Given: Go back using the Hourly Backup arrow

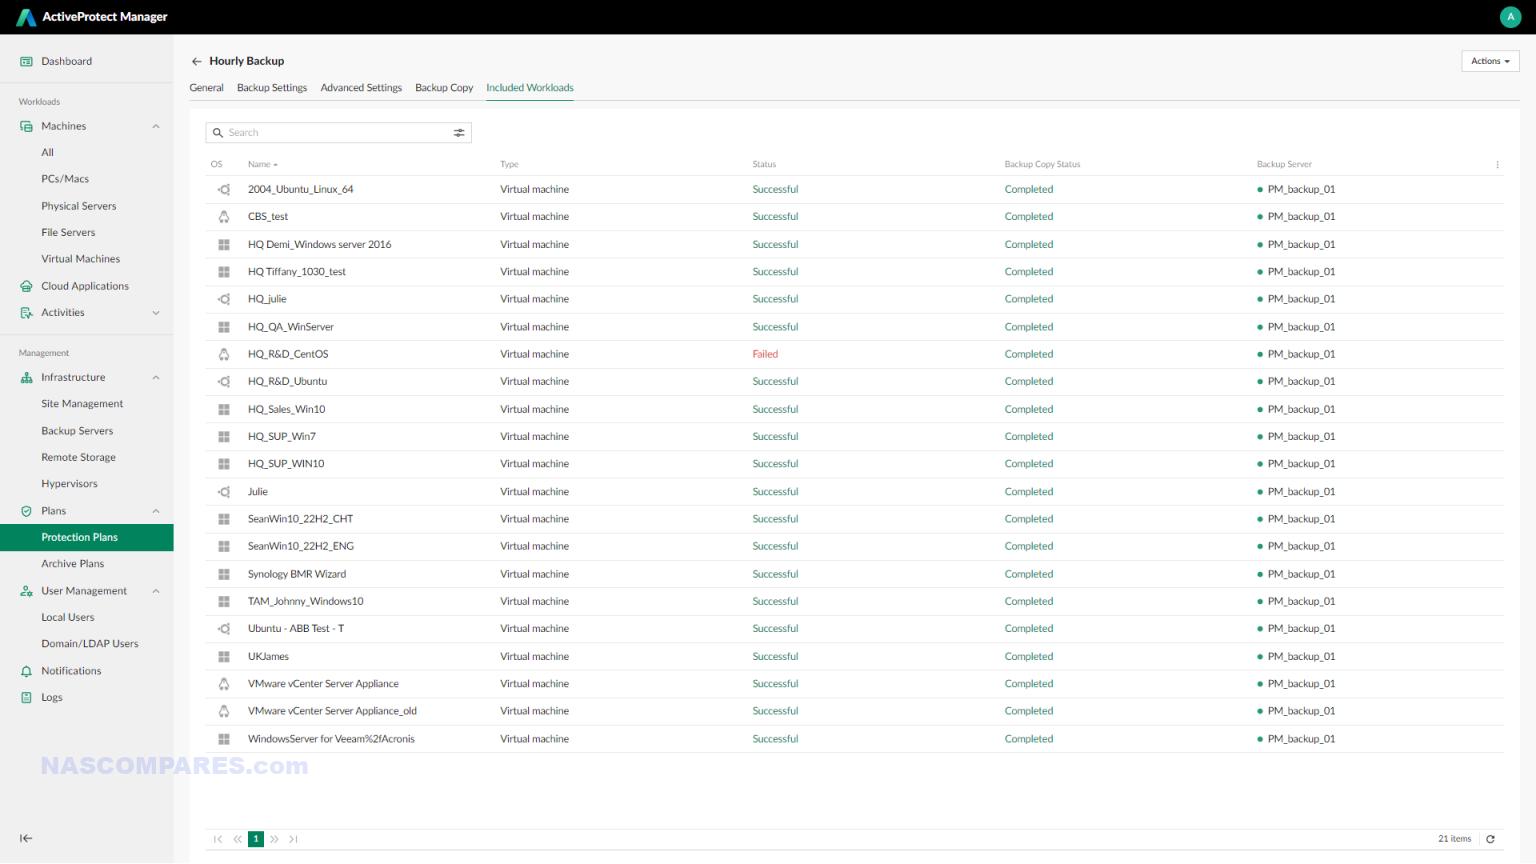Looking at the screenshot, I should click(197, 61).
